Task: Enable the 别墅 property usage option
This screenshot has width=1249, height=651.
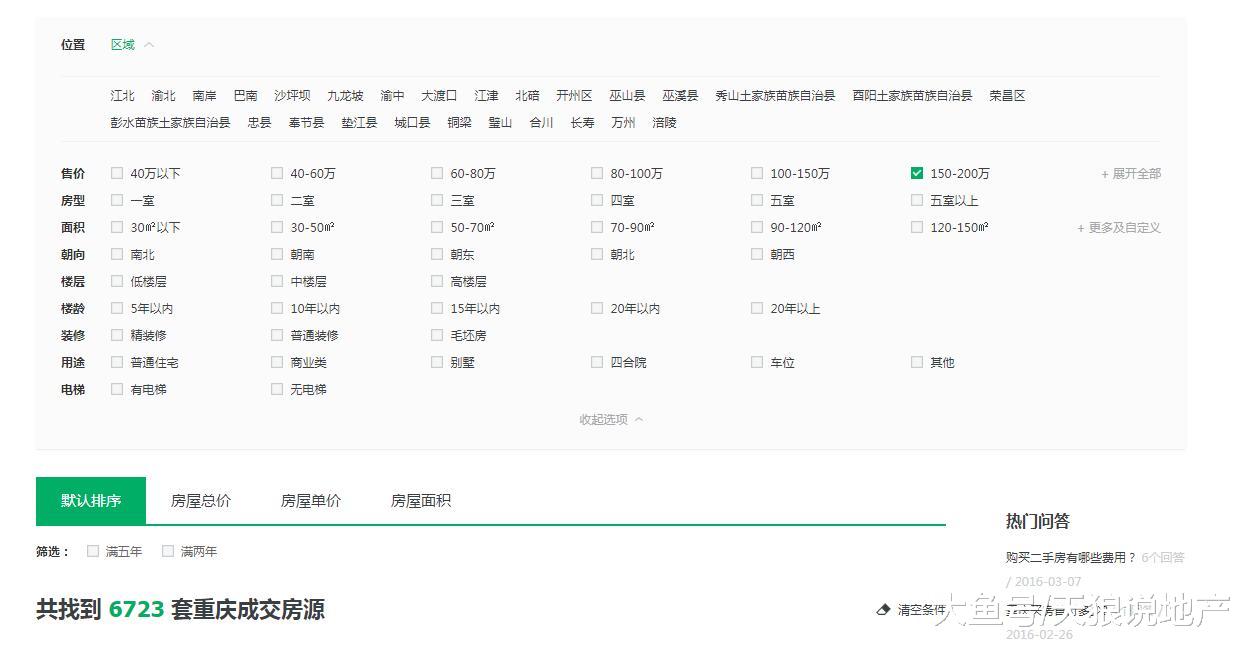Action: tap(437, 362)
